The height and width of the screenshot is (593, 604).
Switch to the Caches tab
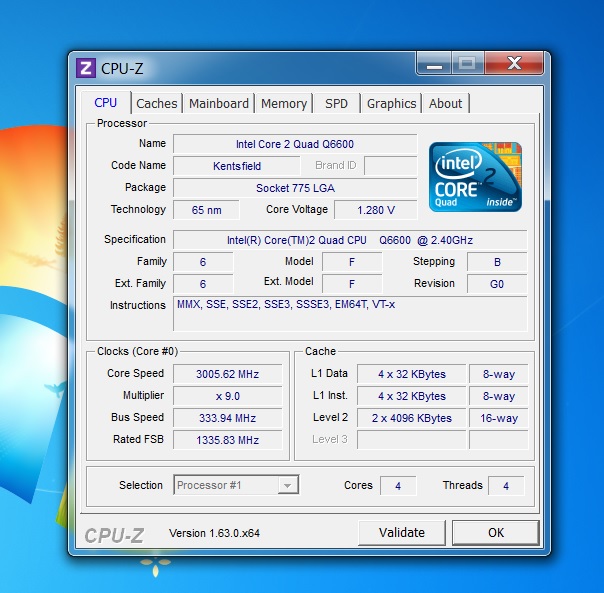click(157, 103)
